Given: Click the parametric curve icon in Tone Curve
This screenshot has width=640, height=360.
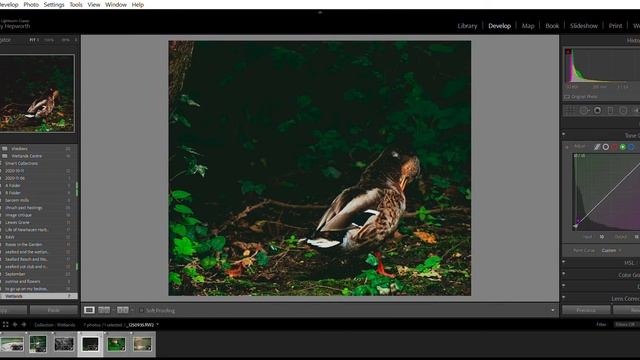Looking at the screenshot, I should click(x=597, y=147).
